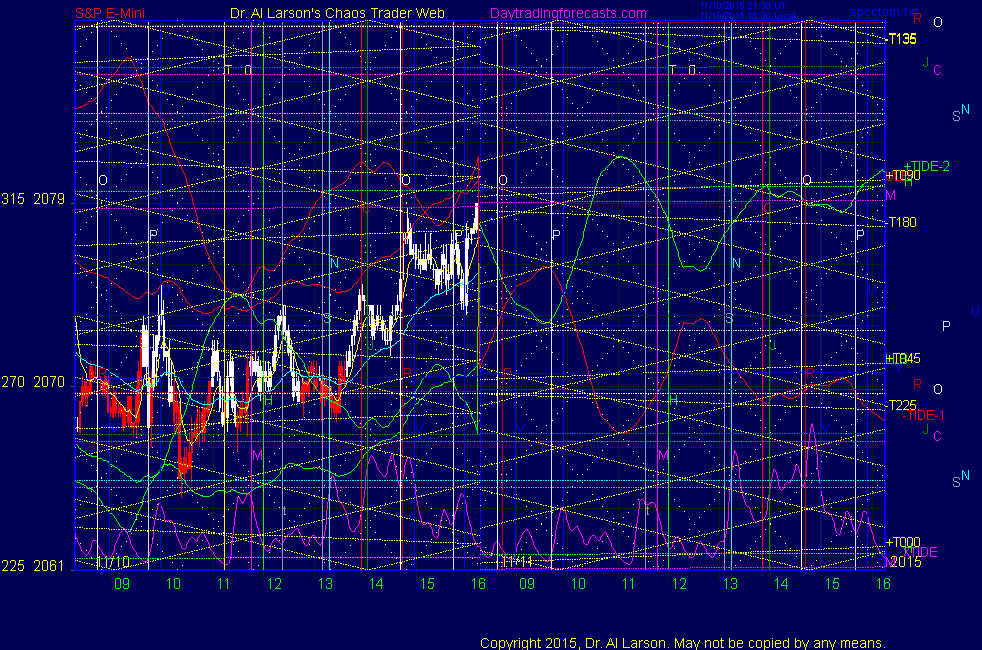The width and height of the screenshot is (982, 650).
Task: Click the '11/10/2015 21:30 UT' timestamp
Action: [x=743, y=6]
